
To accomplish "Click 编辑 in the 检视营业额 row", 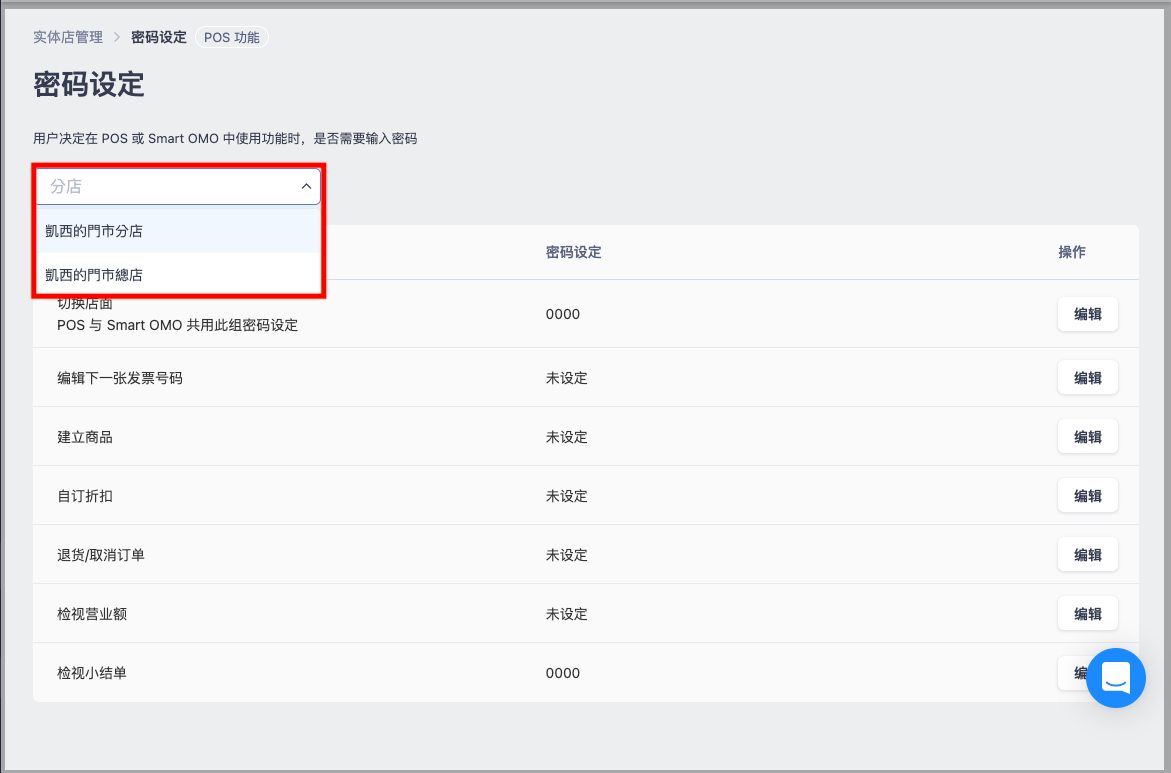I will click(1087, 613).
